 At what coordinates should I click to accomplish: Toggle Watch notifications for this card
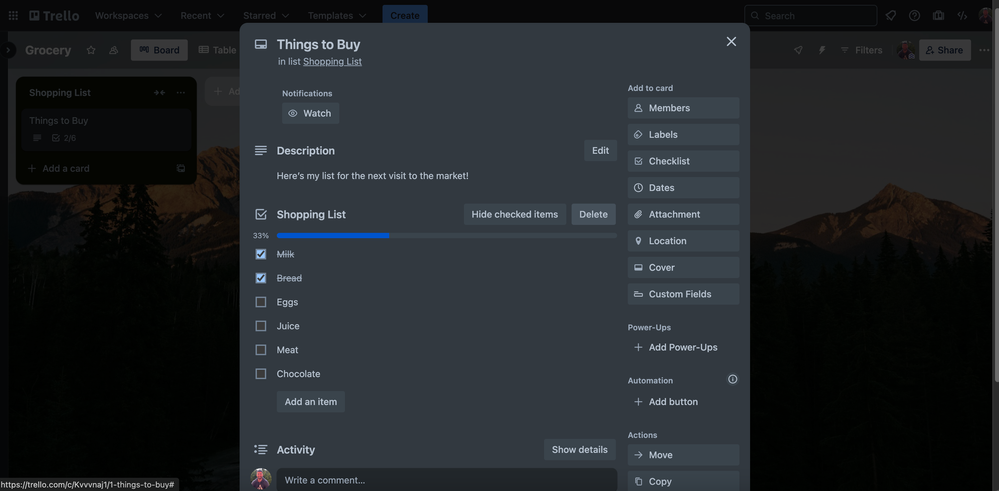point(310,113)
